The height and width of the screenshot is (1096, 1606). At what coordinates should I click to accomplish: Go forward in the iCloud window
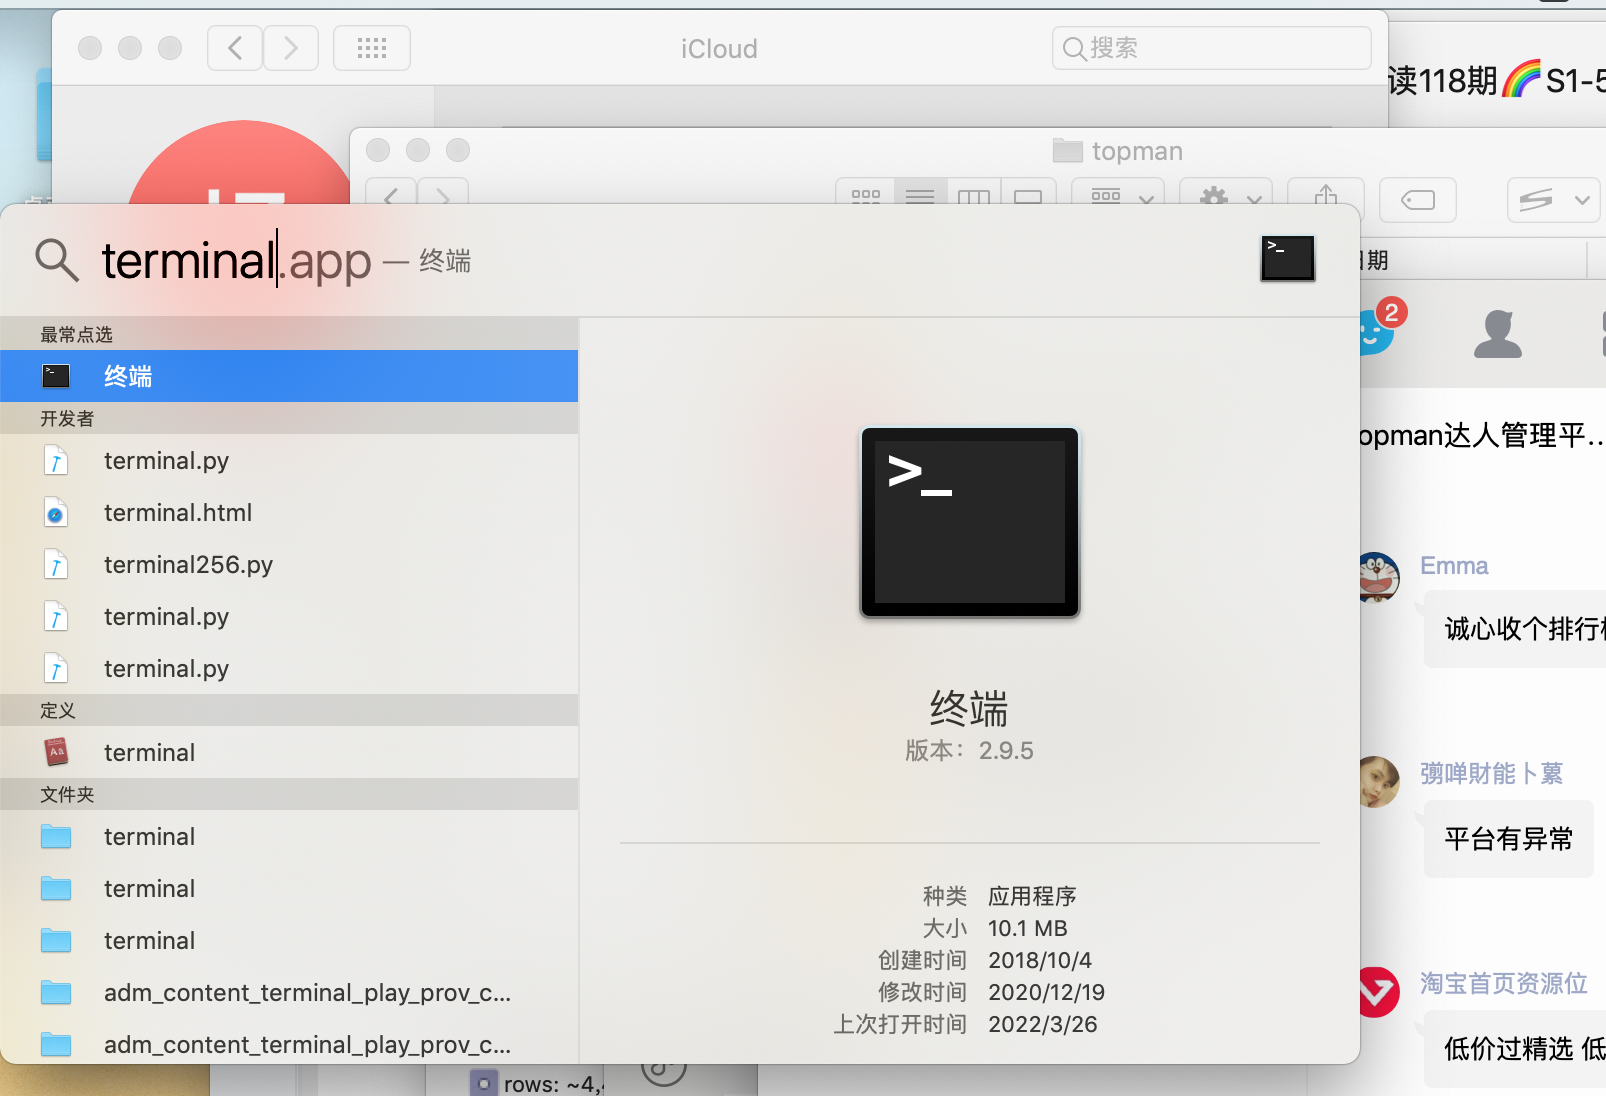tap(291, 48)
